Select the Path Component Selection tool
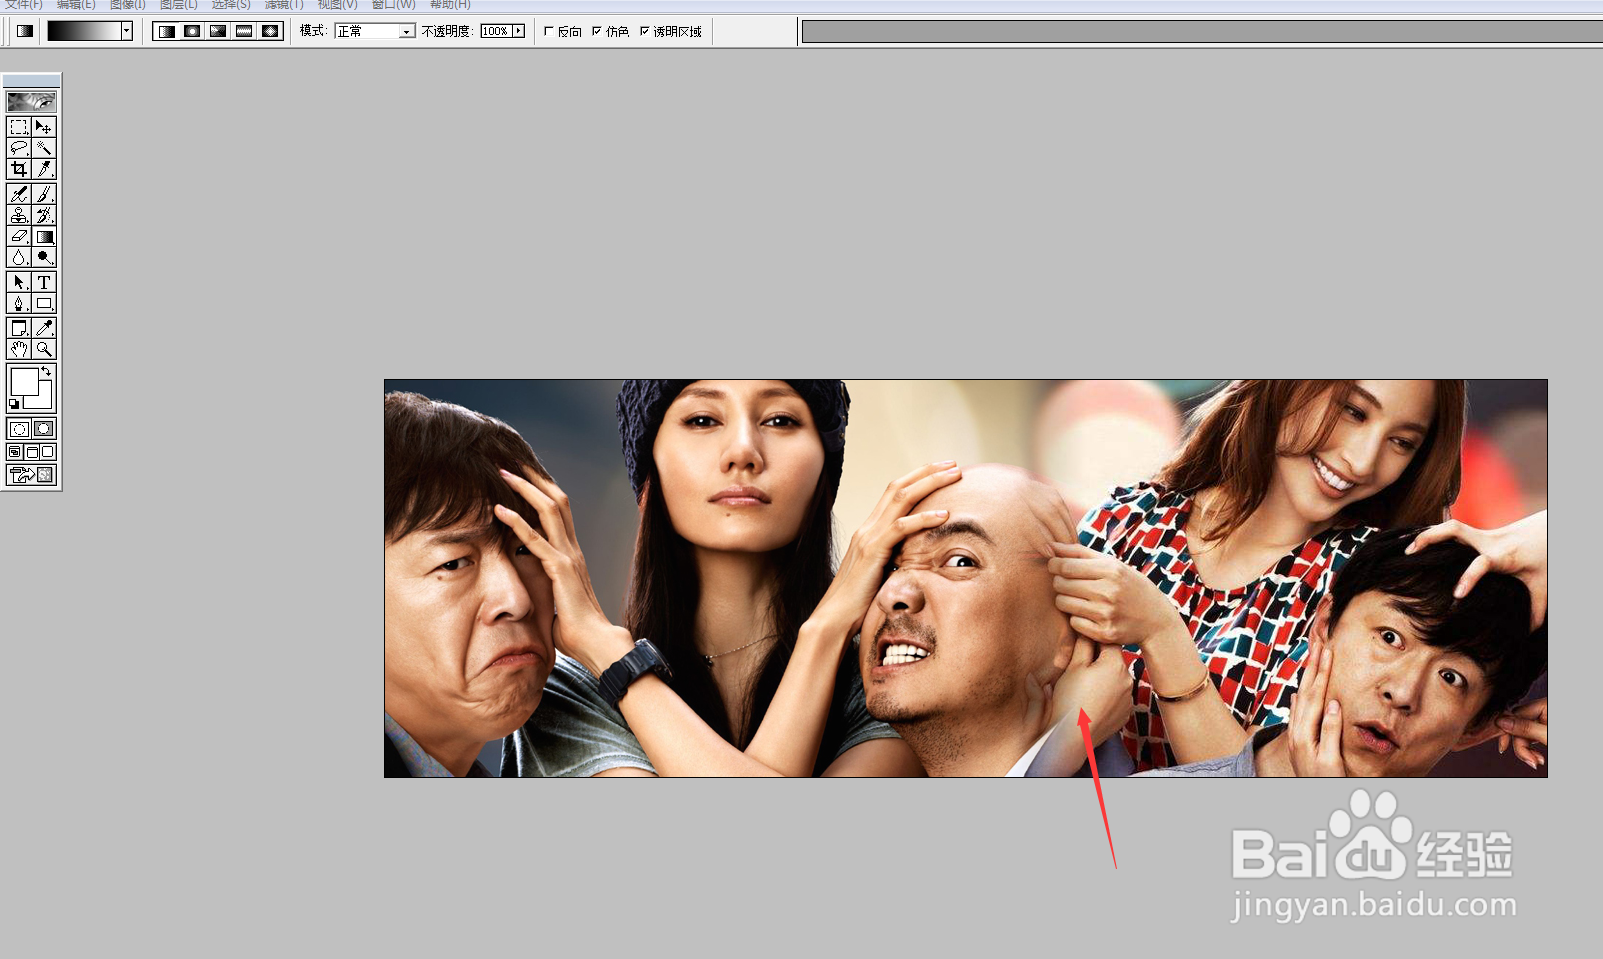This screenshot has height=959, width=1603. 19,282
